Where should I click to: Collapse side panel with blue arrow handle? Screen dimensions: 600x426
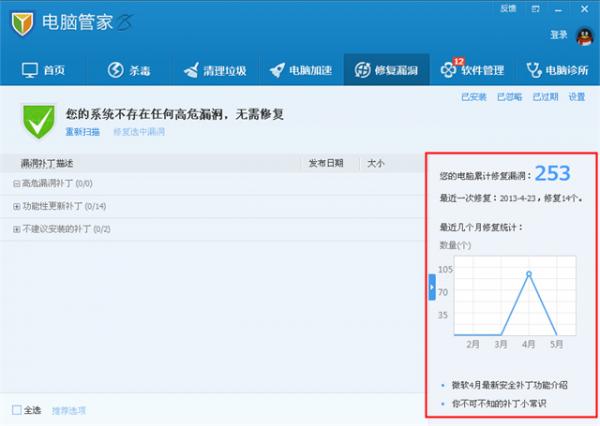(432, 287)
